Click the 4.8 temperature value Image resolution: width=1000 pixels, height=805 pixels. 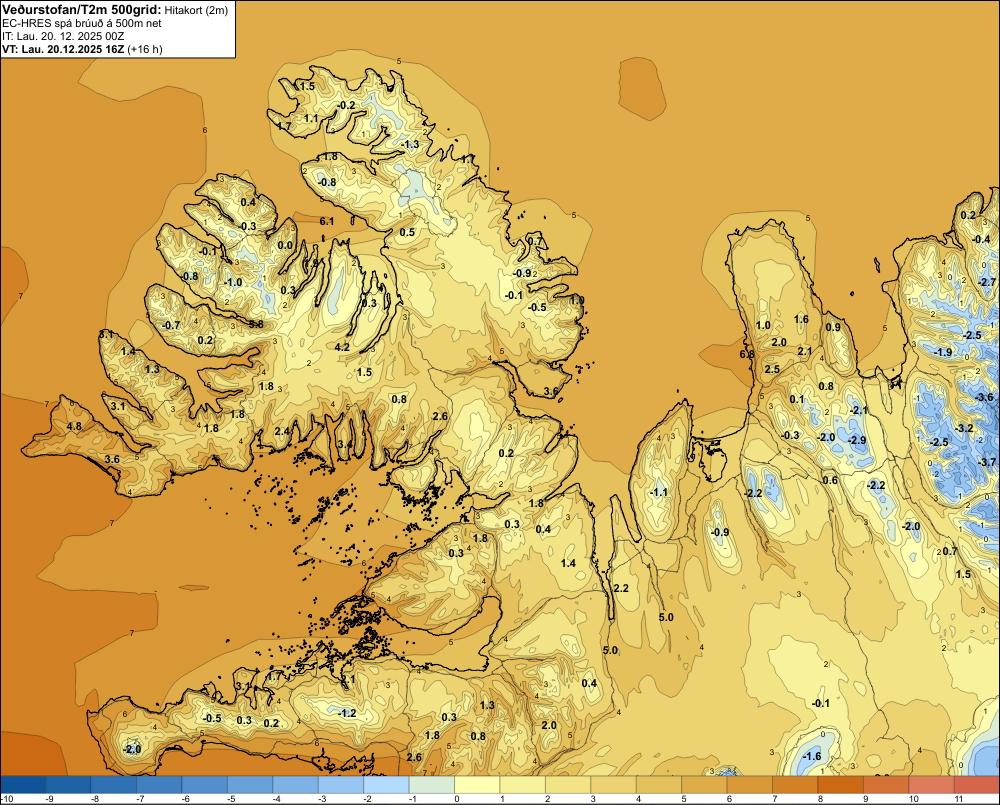74,427
